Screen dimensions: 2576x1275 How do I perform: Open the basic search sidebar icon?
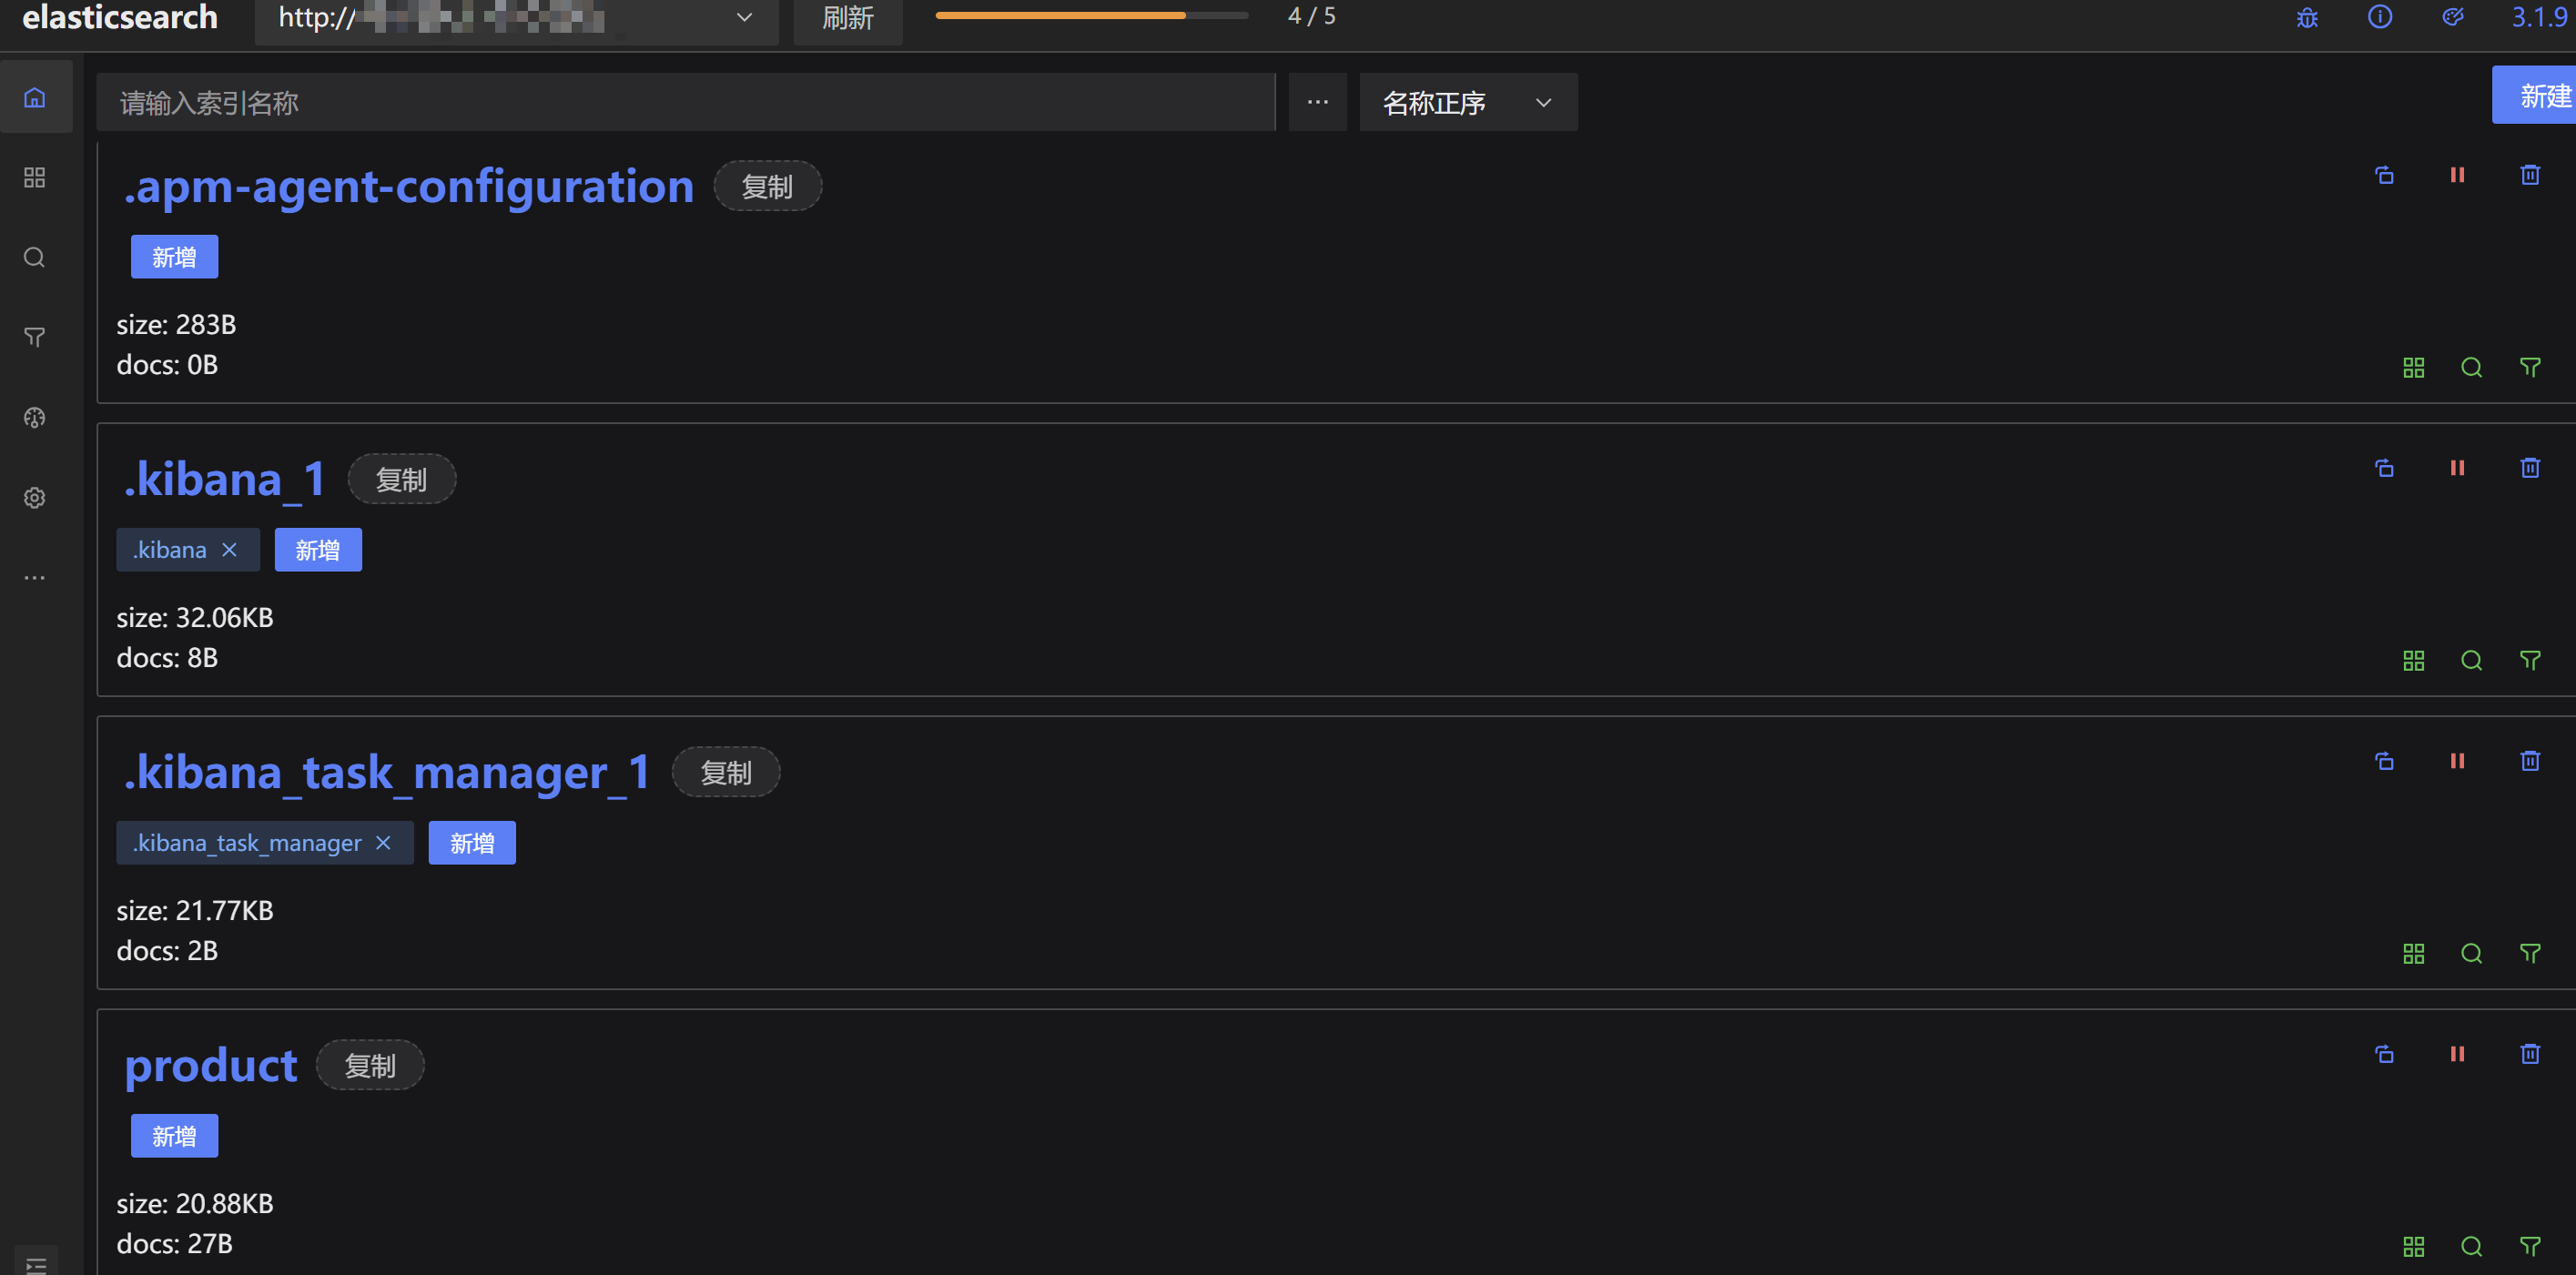[x=35, y=257]
